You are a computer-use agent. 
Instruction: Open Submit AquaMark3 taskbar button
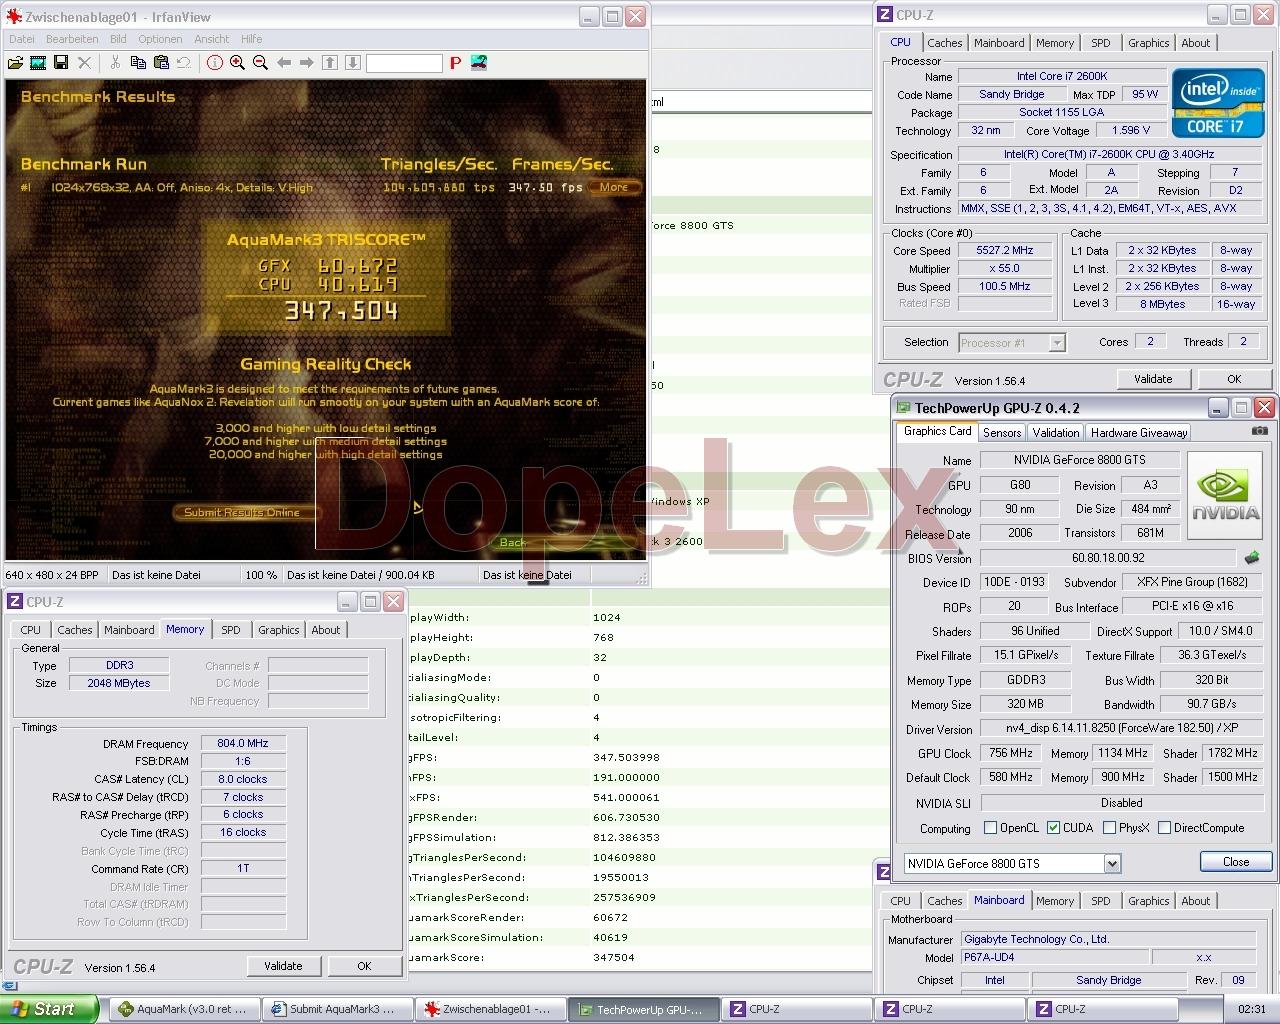point(338,1009)
